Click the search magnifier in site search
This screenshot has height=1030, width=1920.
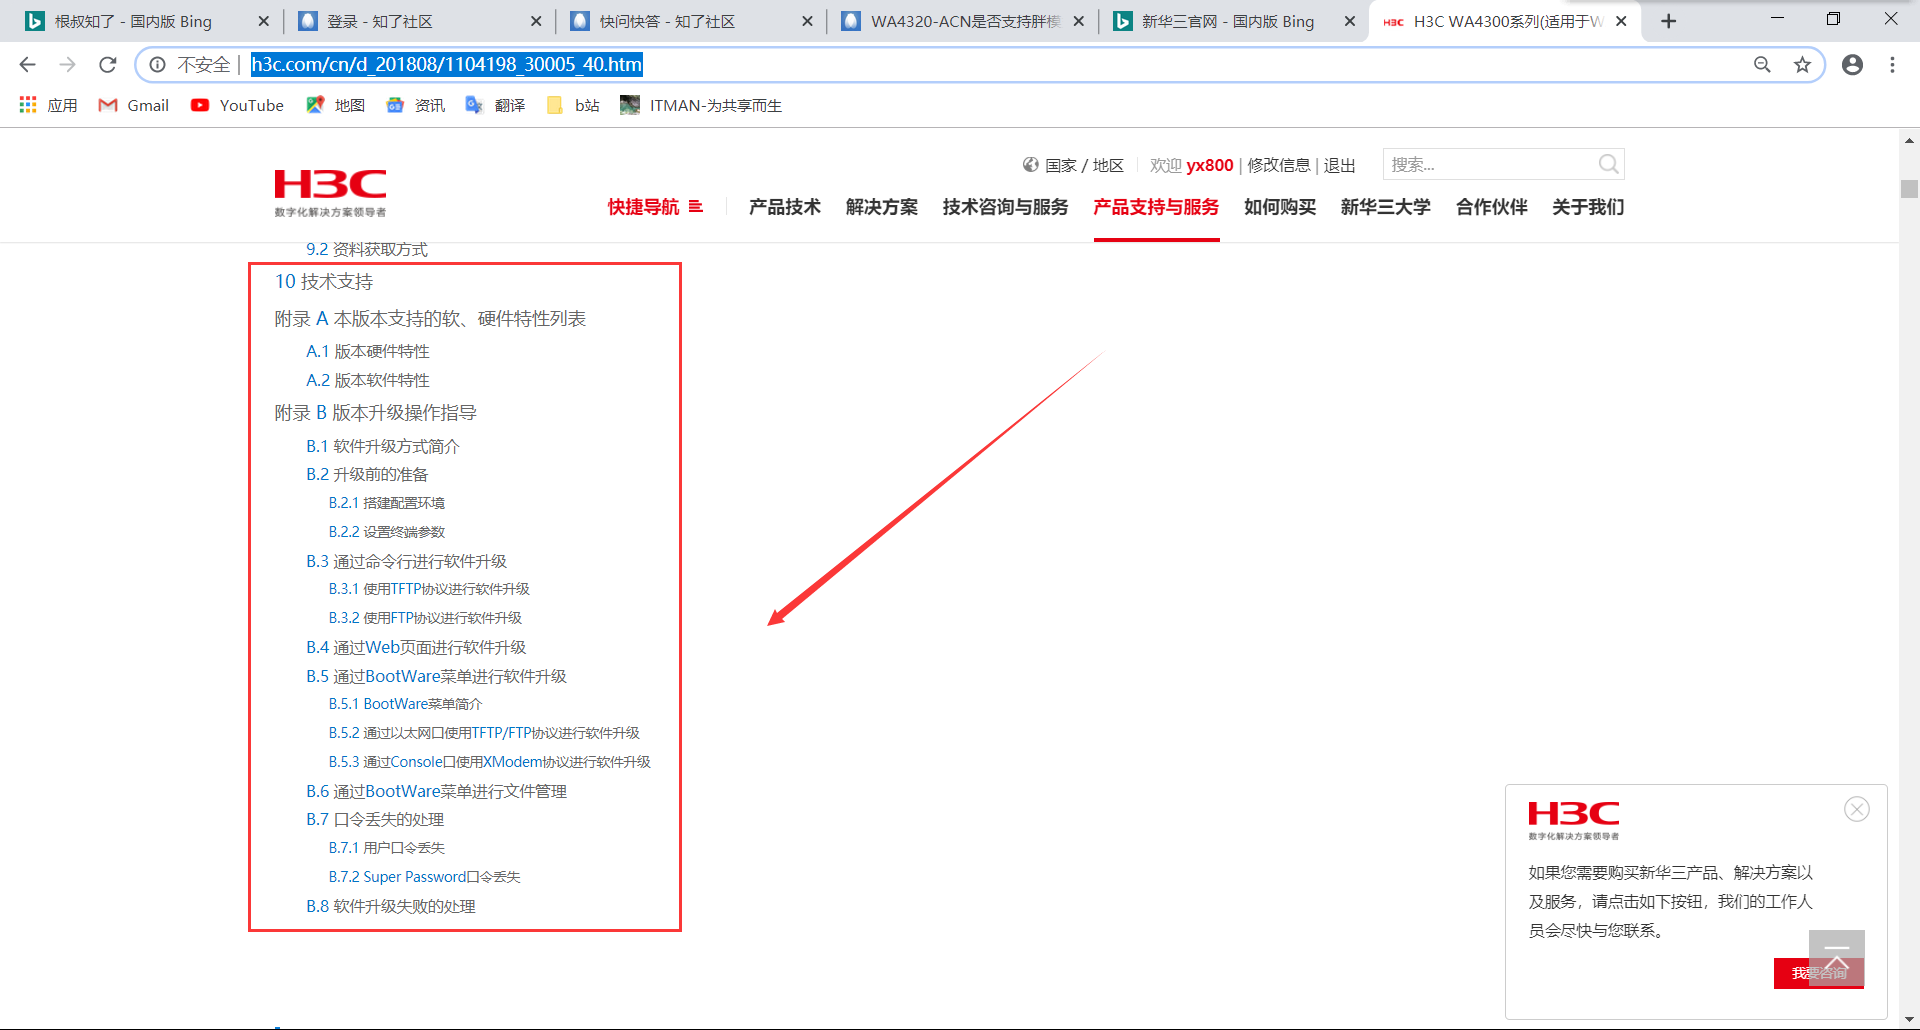1608,164
